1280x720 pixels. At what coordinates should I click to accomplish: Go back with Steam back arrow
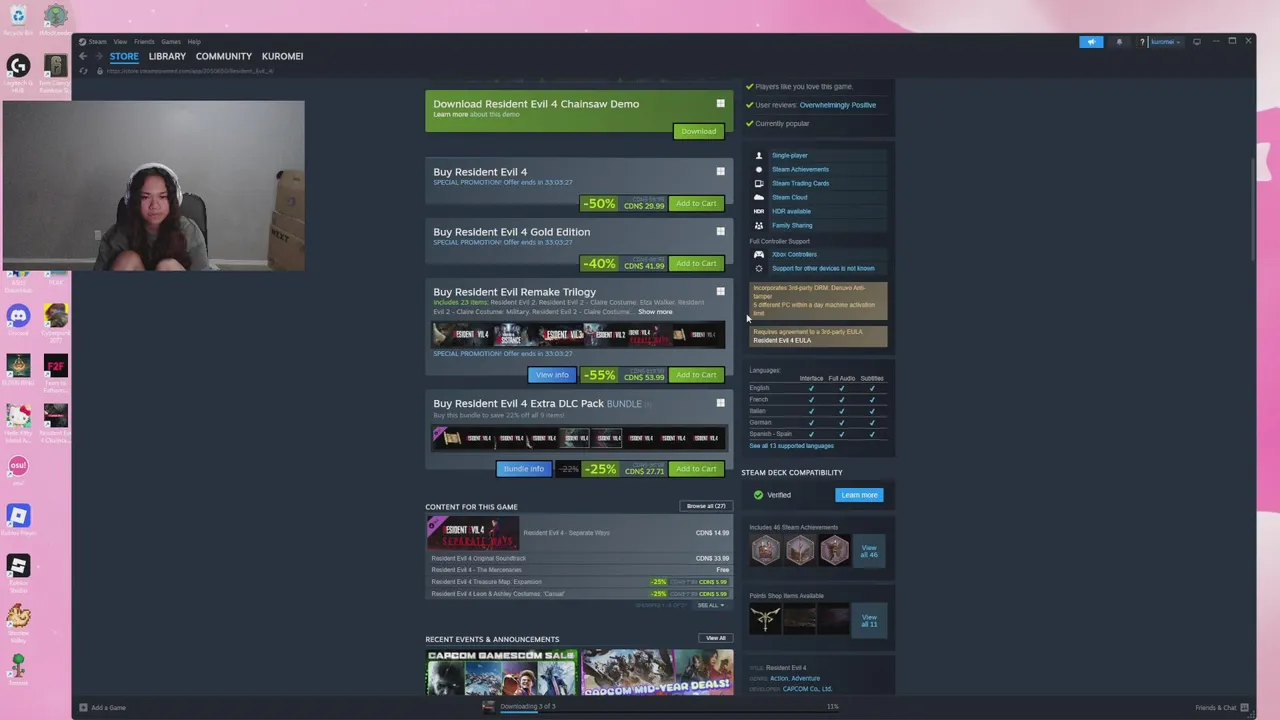pos(83,56)
